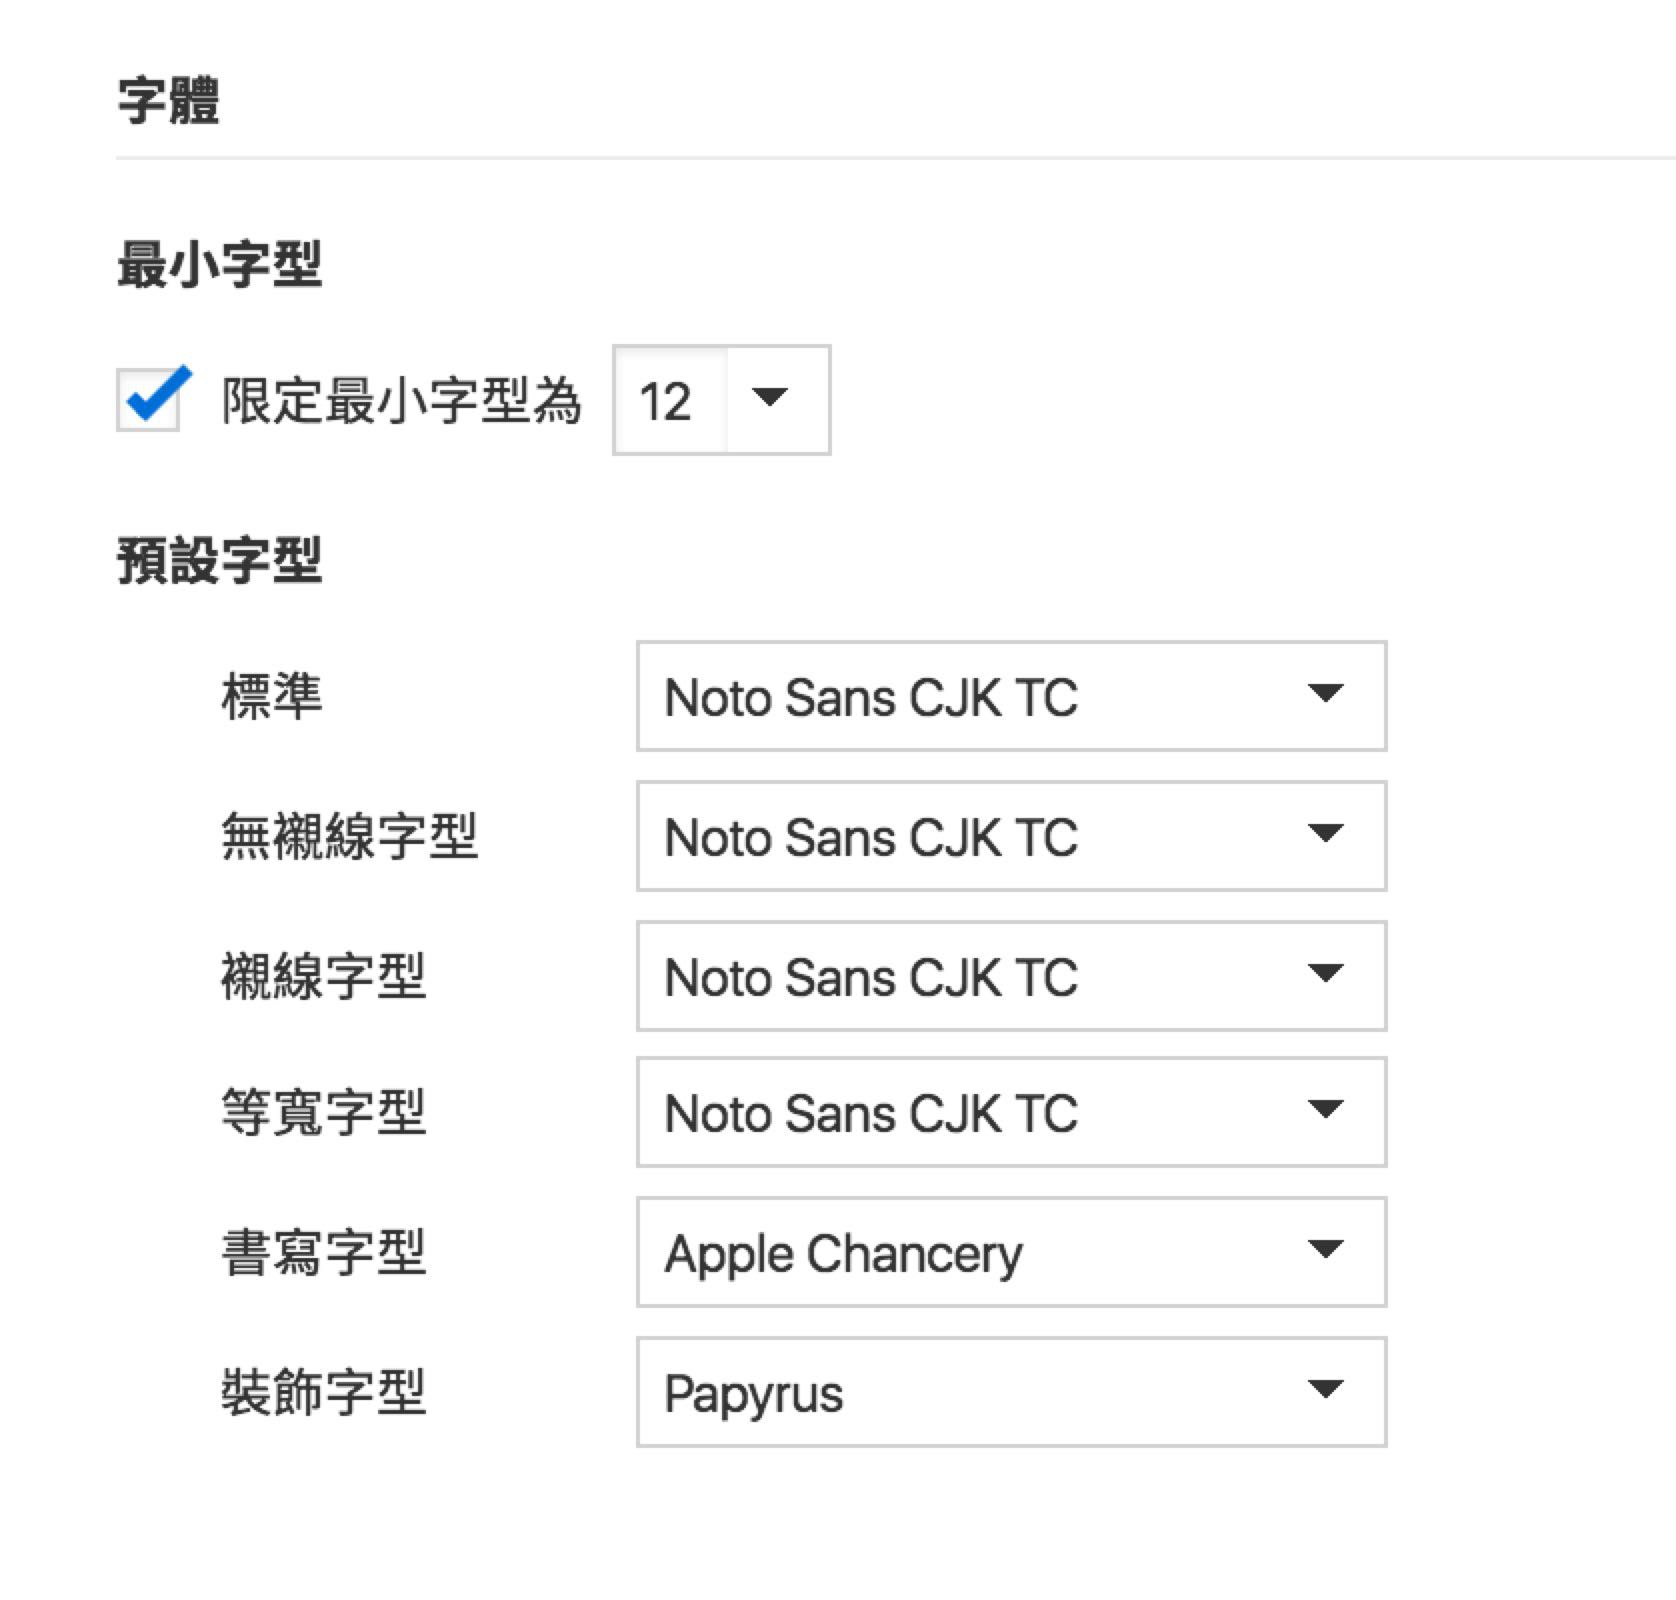
Task: Click the 字體 section heading
Action: (x=168, y=101)
